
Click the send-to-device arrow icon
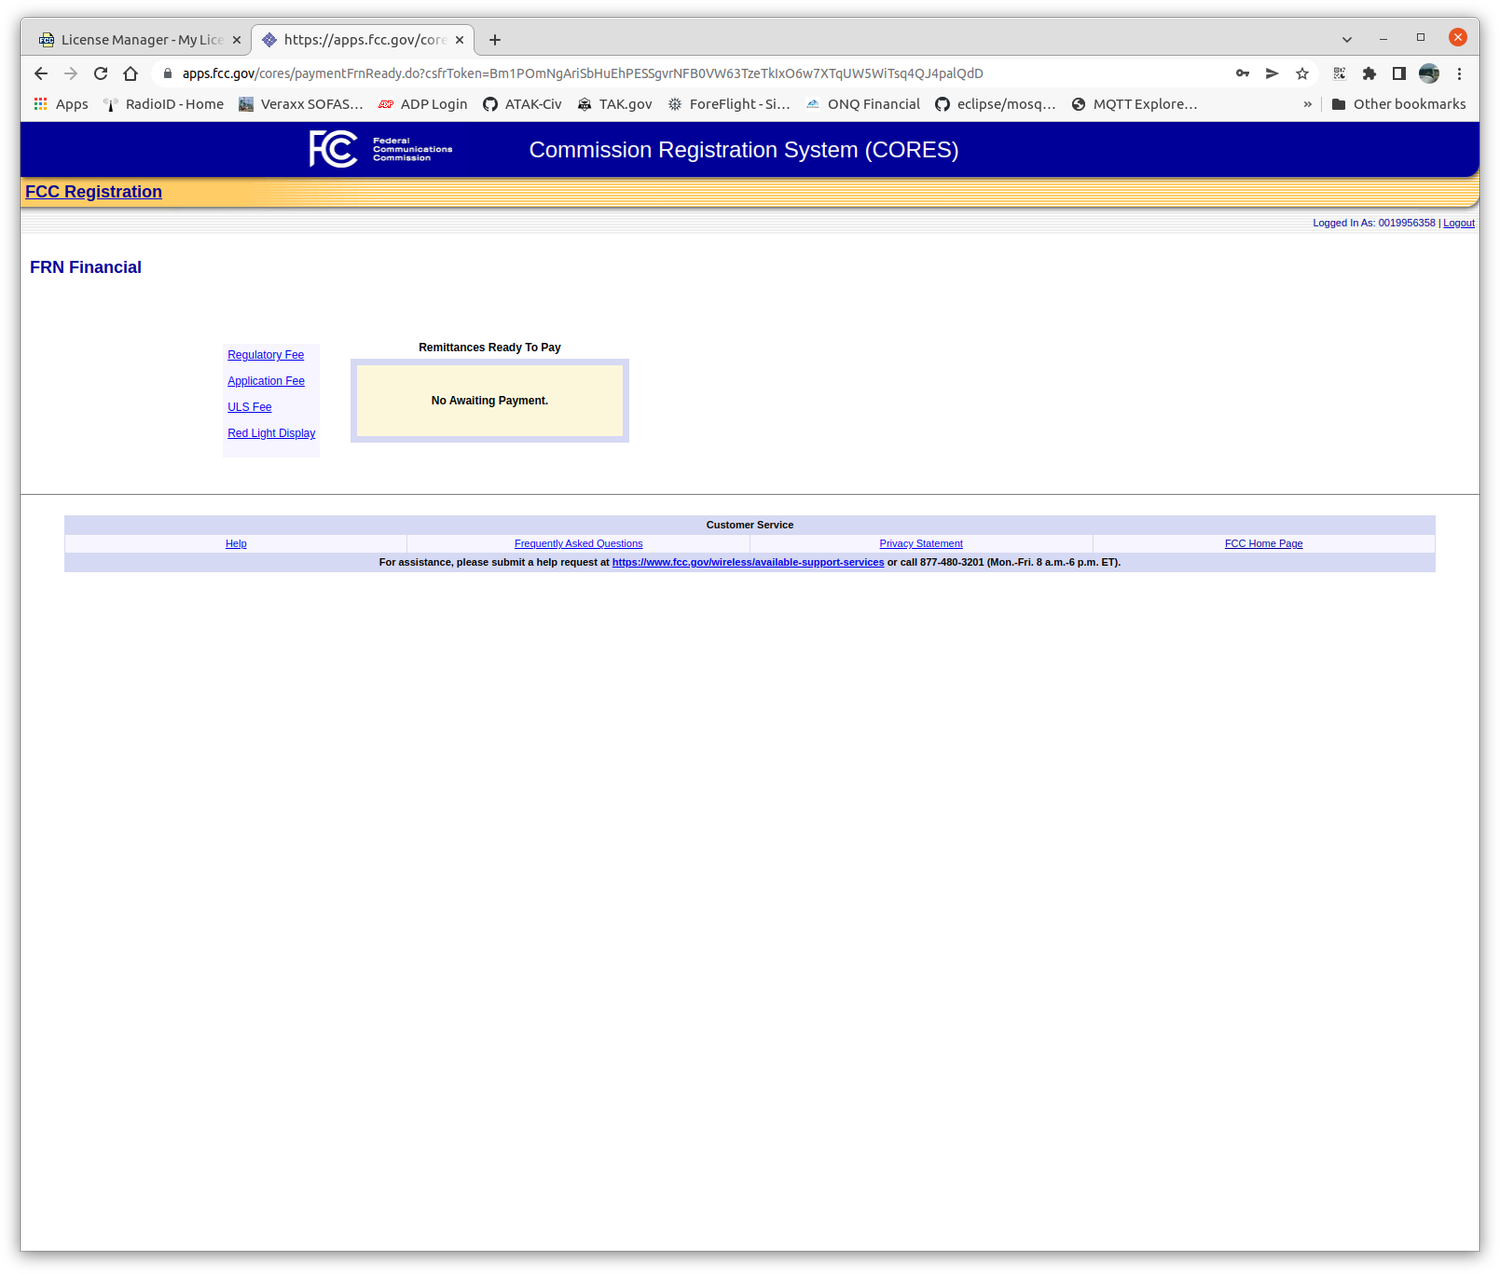(1272, 73)
